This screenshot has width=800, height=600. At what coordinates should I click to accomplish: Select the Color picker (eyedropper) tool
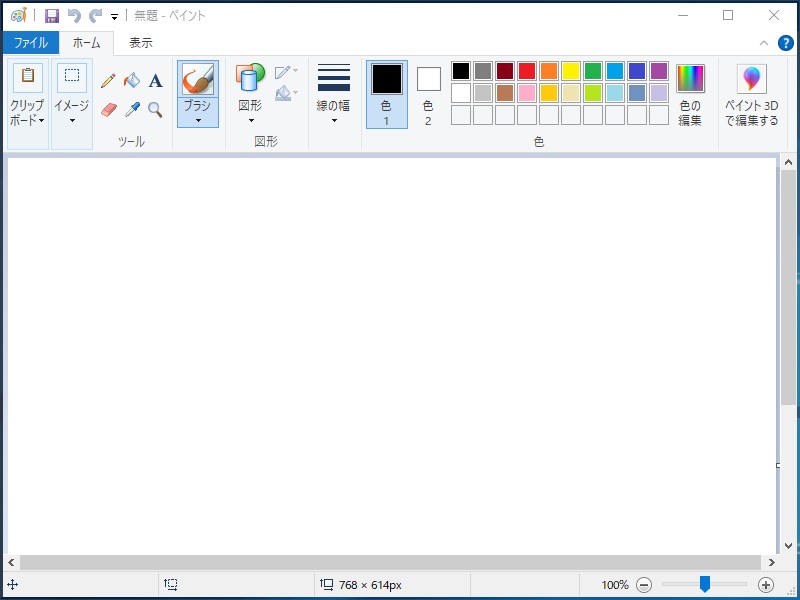coord(133,110)
